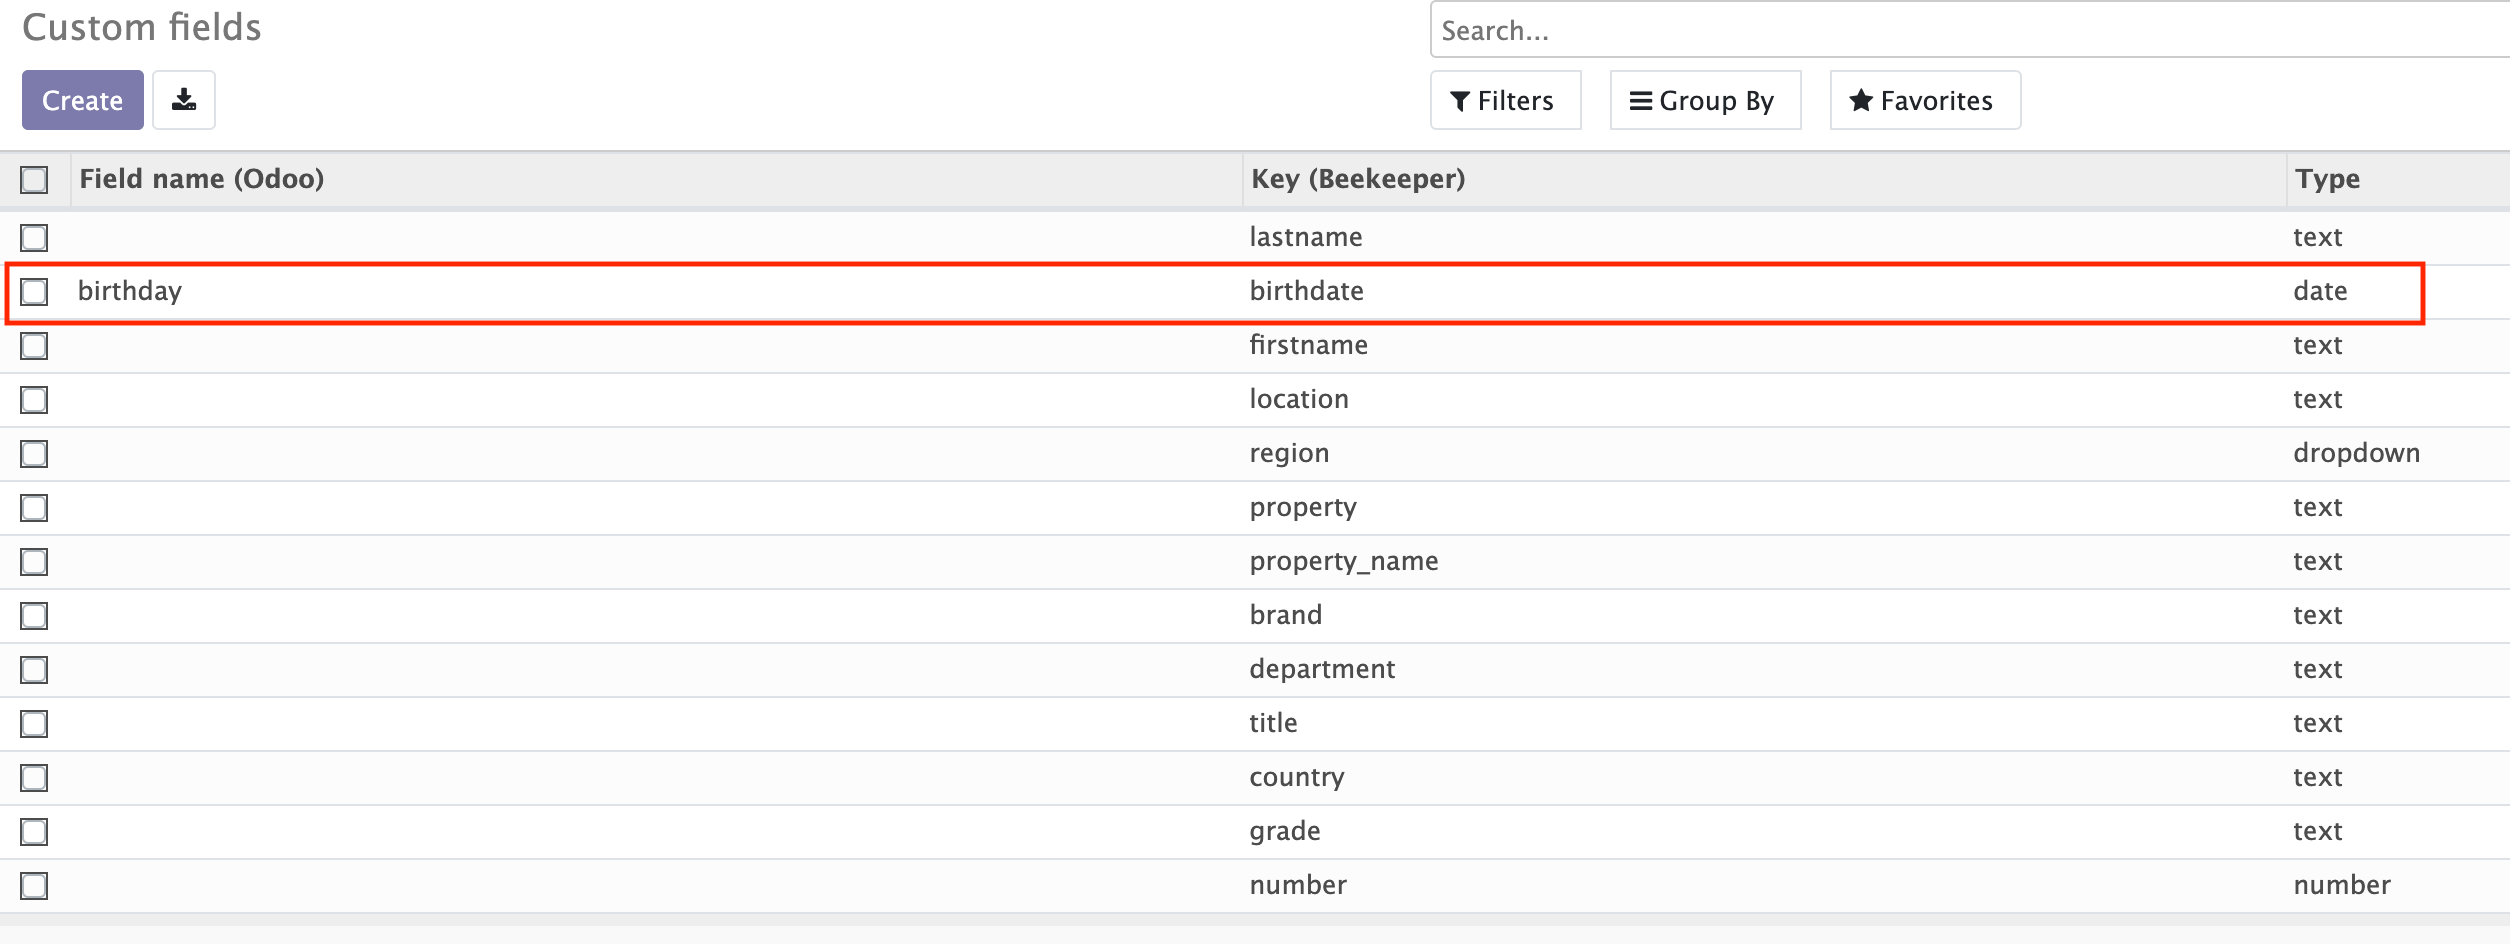Toggle the select-all checkbox in header
The width and height of the screenshot is (2510, 944).
click(x=34, y=180)
